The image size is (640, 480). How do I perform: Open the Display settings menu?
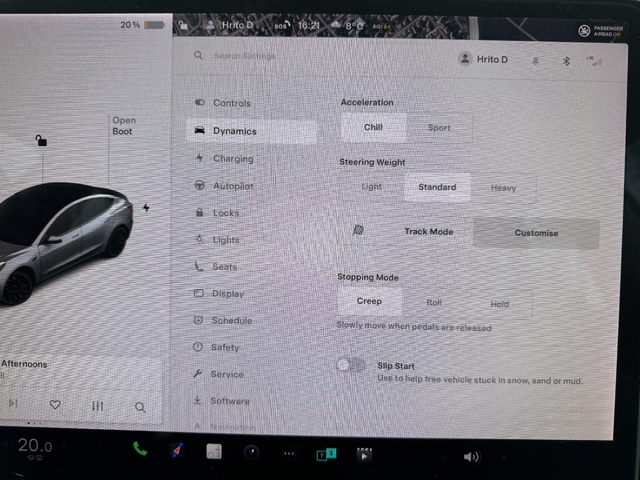click(227, 294)
